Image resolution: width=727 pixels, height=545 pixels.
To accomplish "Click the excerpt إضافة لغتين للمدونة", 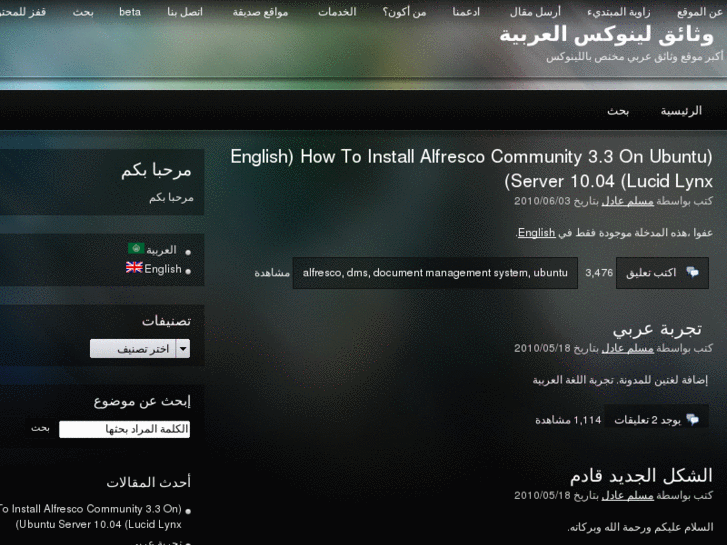I will [x=620, y=380].
